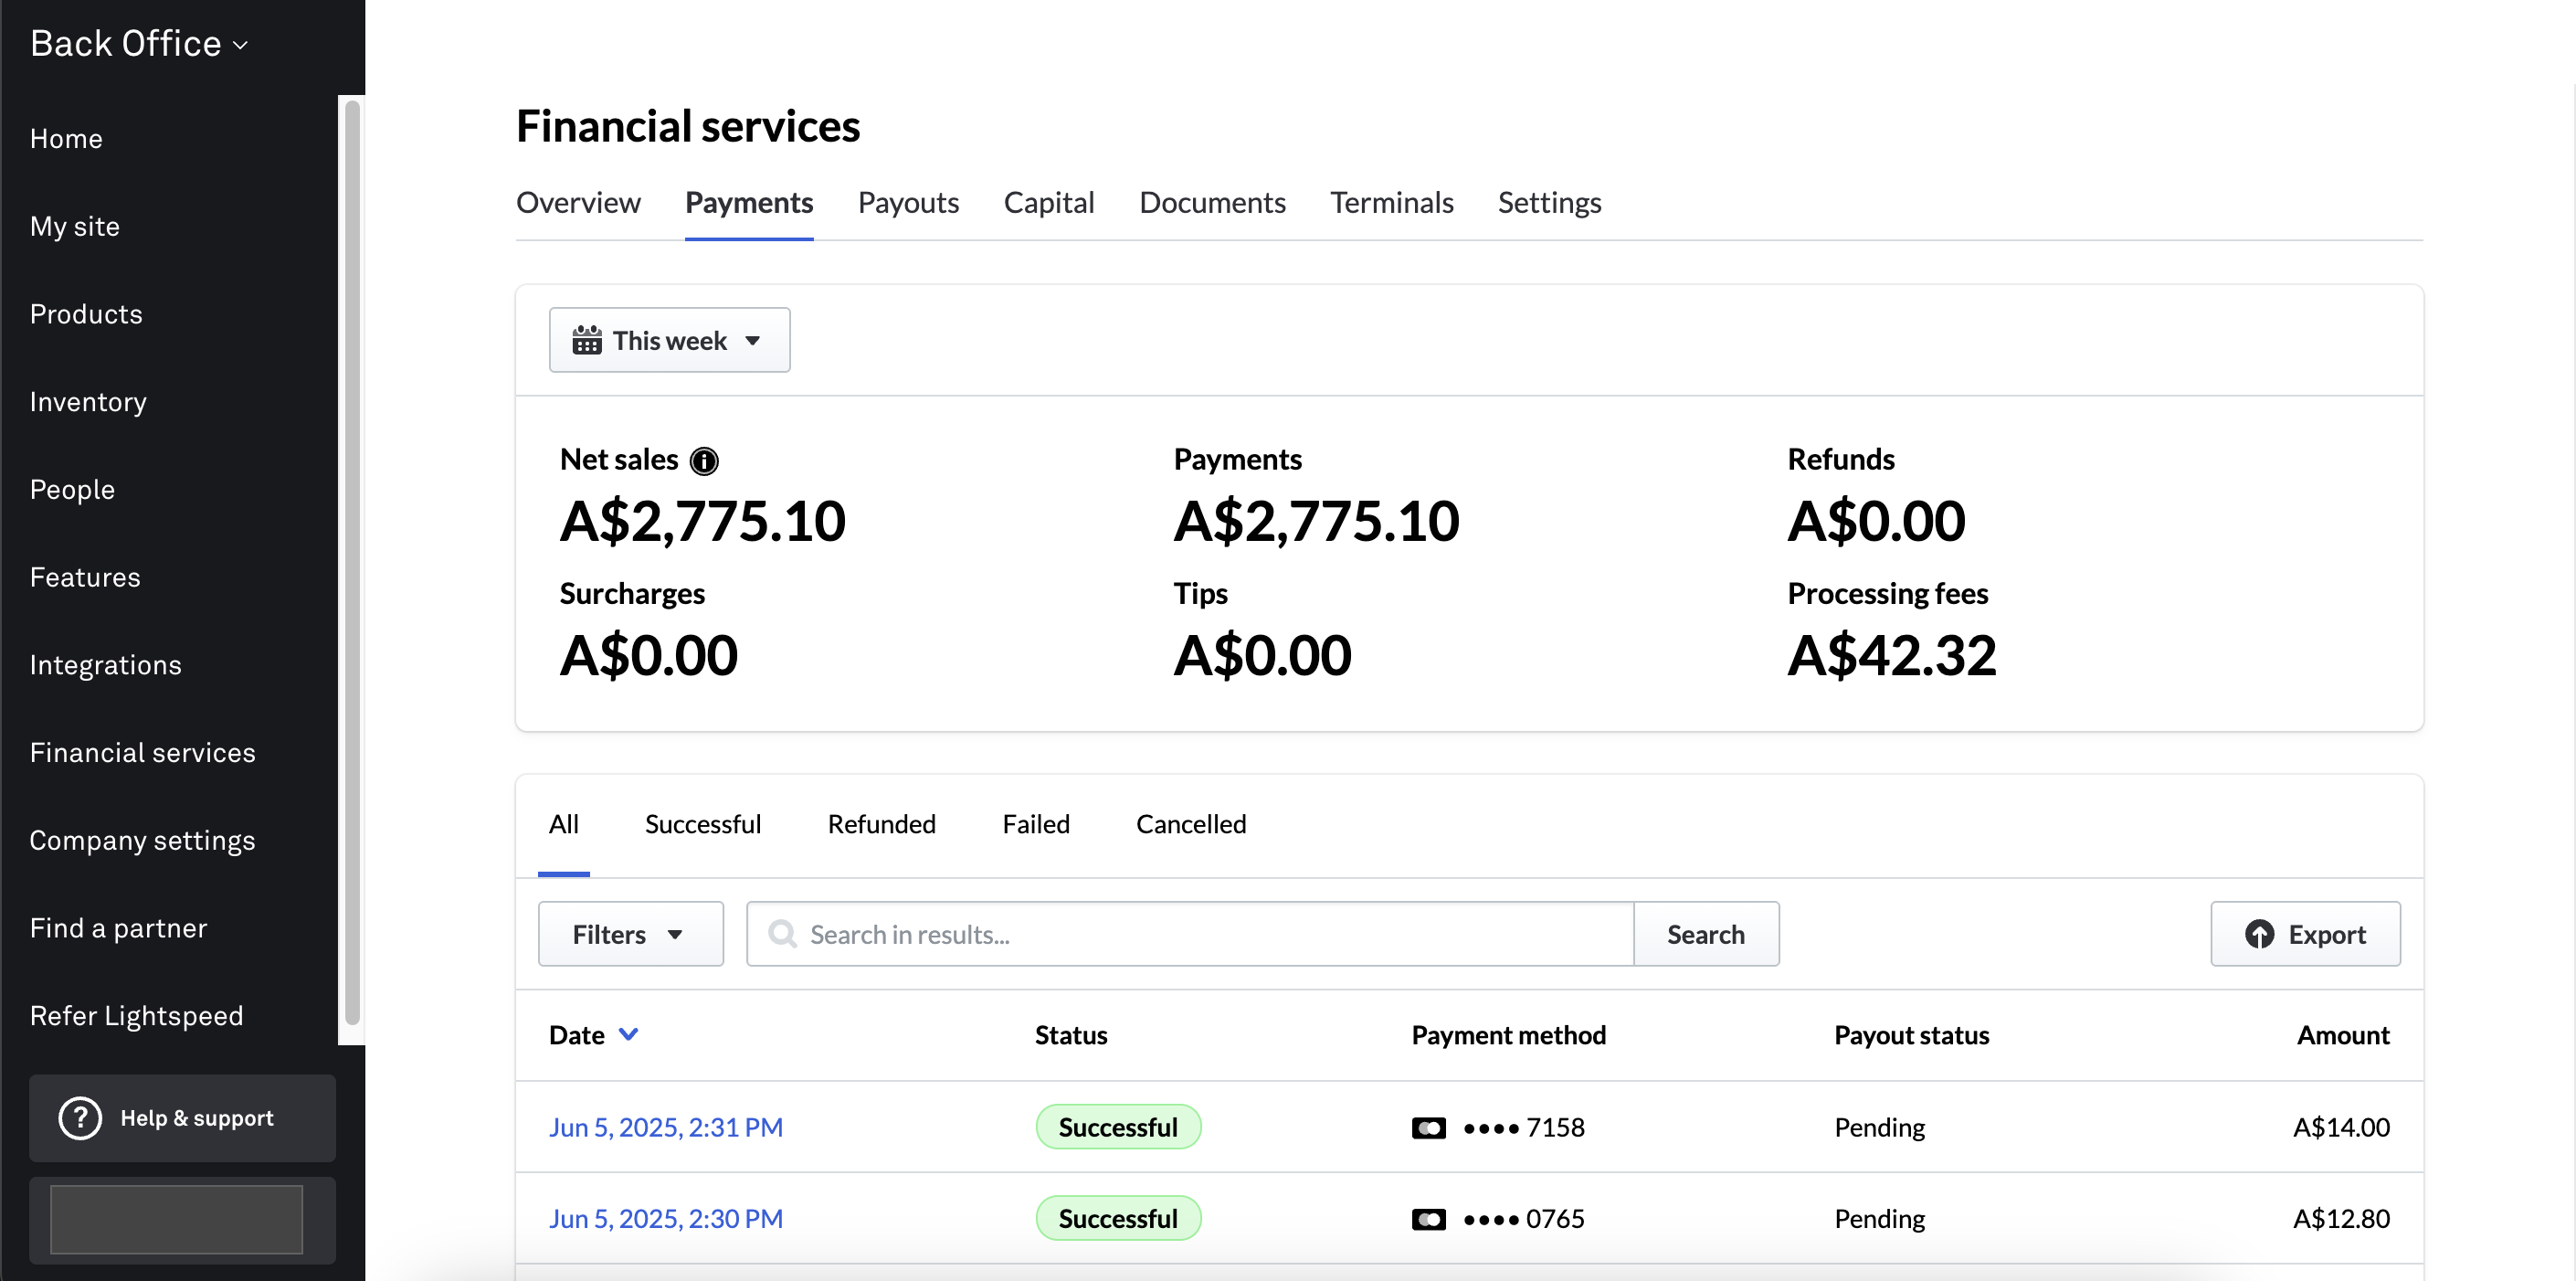Click the grey account box below Help & support
The width and height of the screenshot is (2576, 1281).
coord(177,1219)
